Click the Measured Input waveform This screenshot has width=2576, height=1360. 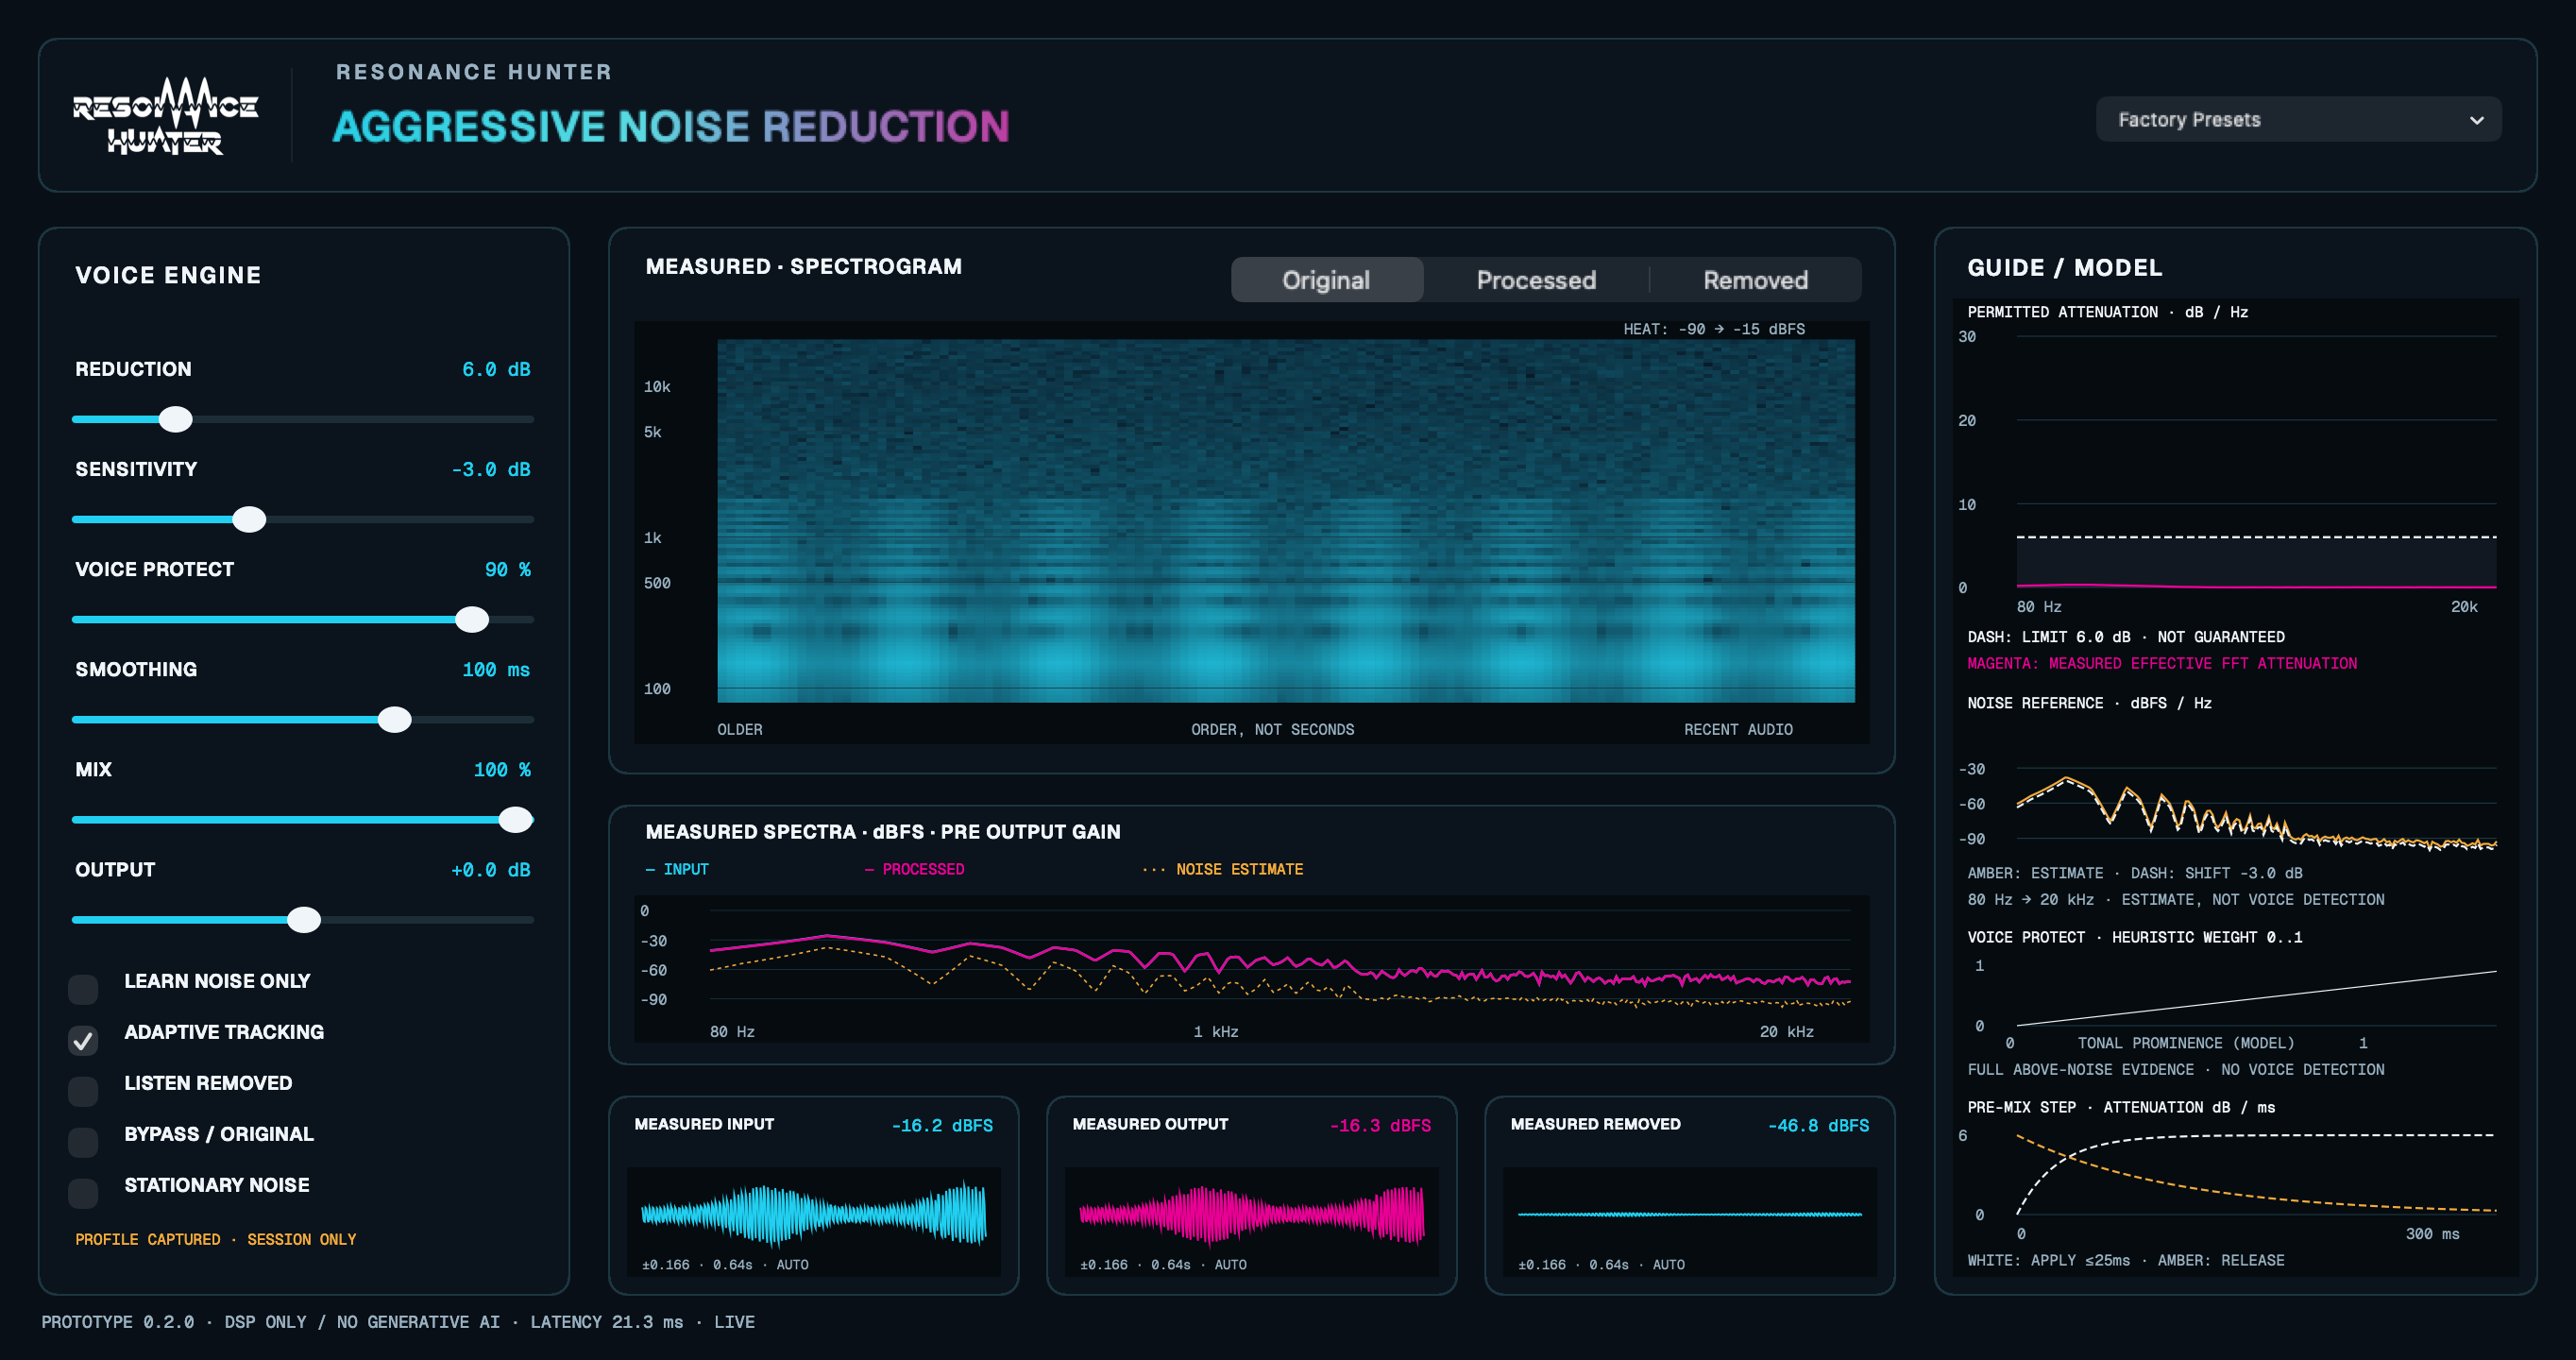[x=813, y=1214]
